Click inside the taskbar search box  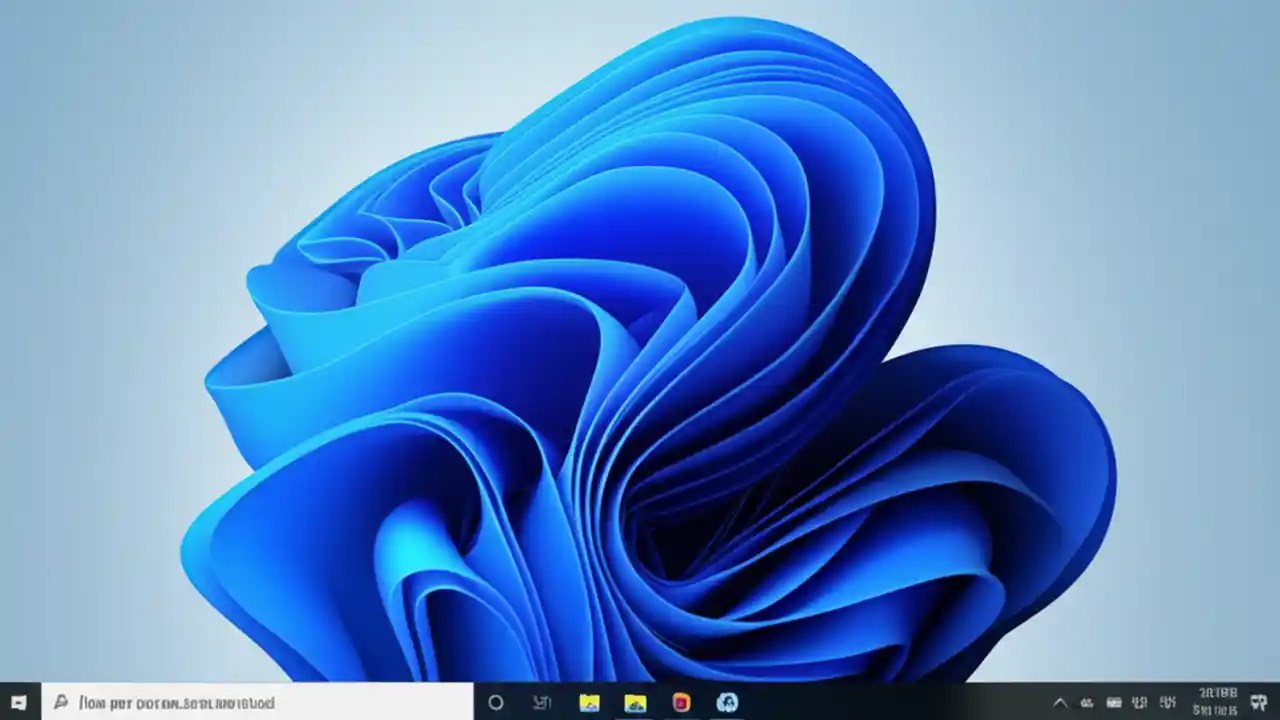(x=250, y=704)
